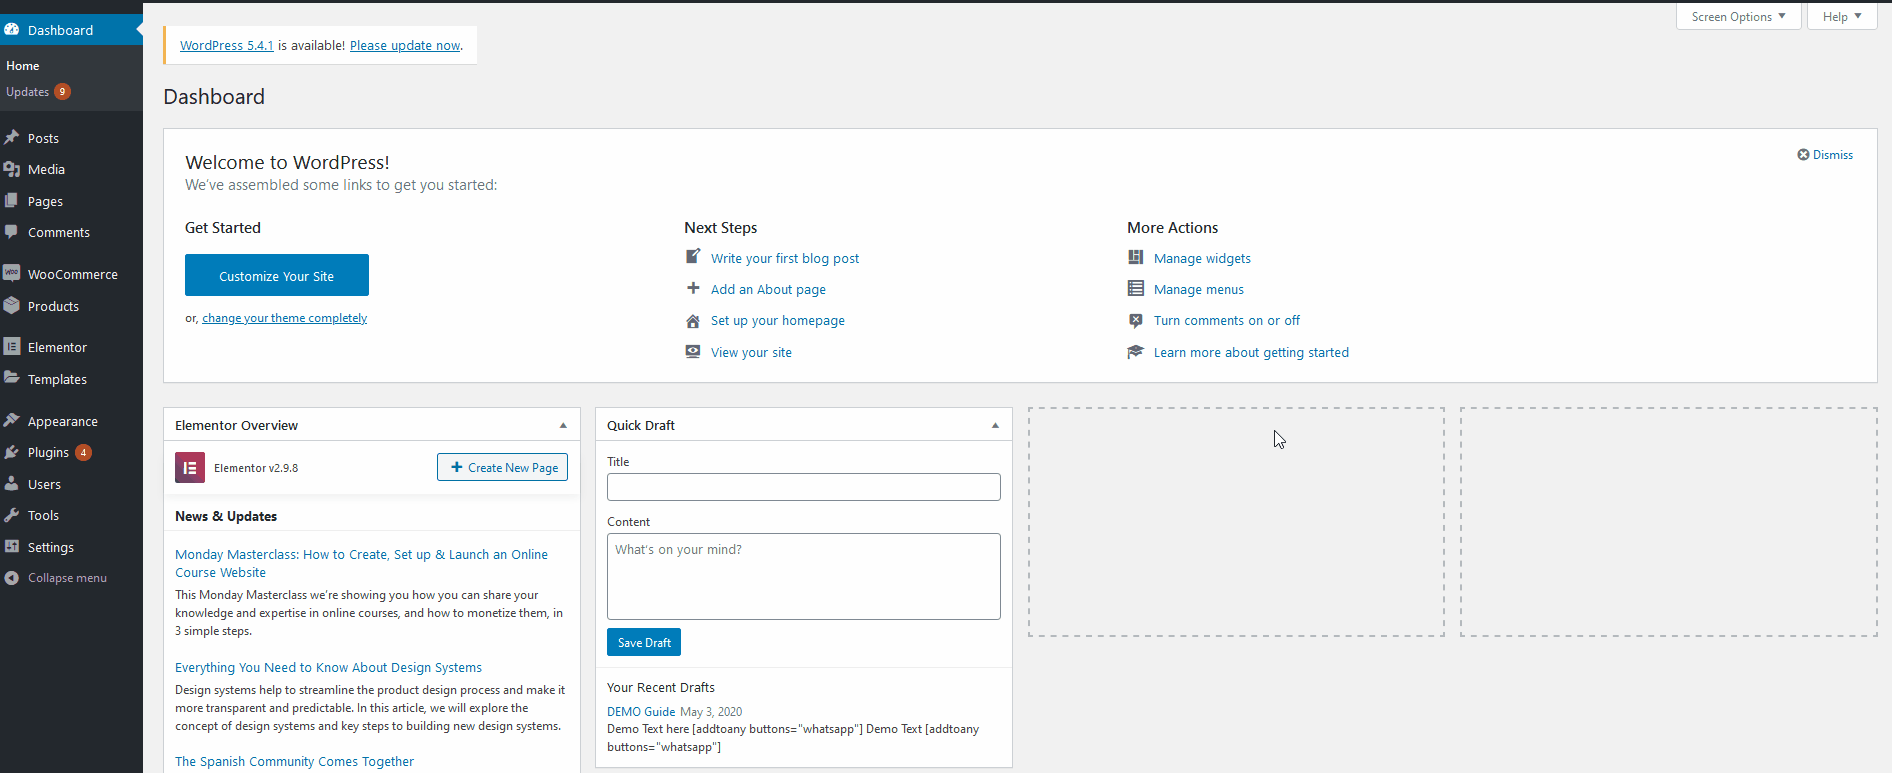Screen dimensions: 1892x773
Task: Click change your theme completely link
Action: pos(284,318)
